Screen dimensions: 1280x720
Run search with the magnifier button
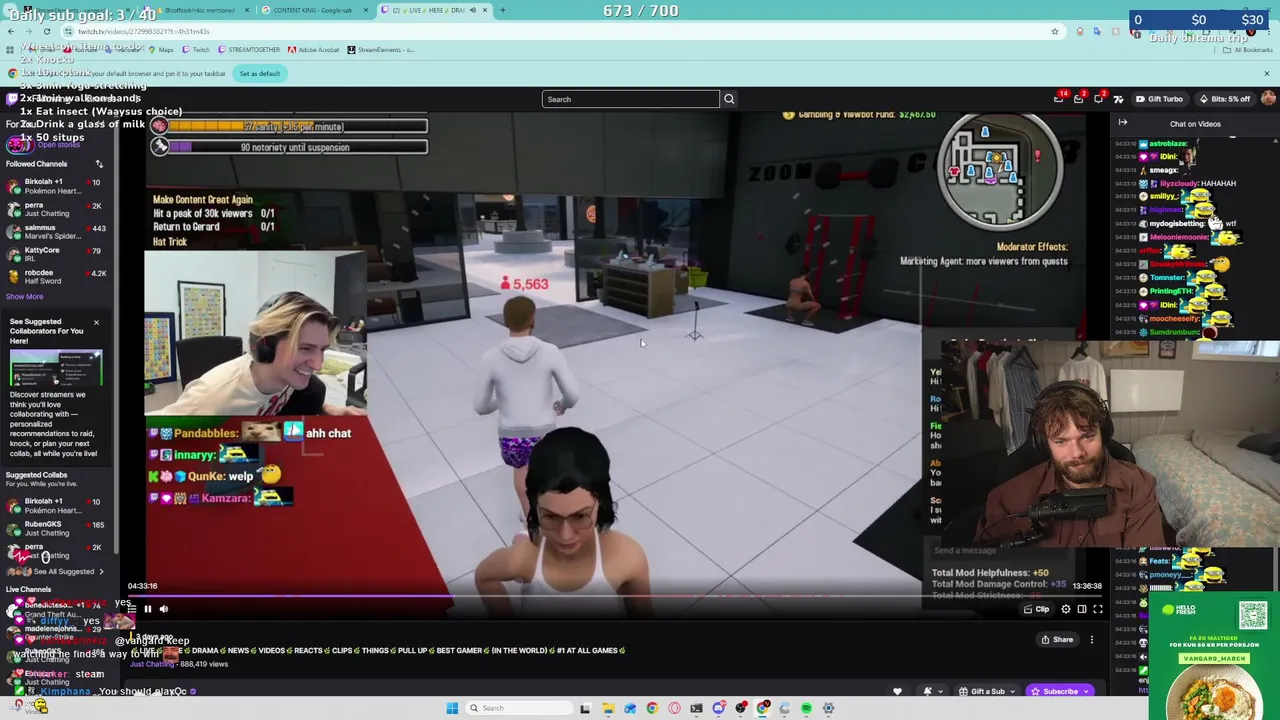[729, 99]
